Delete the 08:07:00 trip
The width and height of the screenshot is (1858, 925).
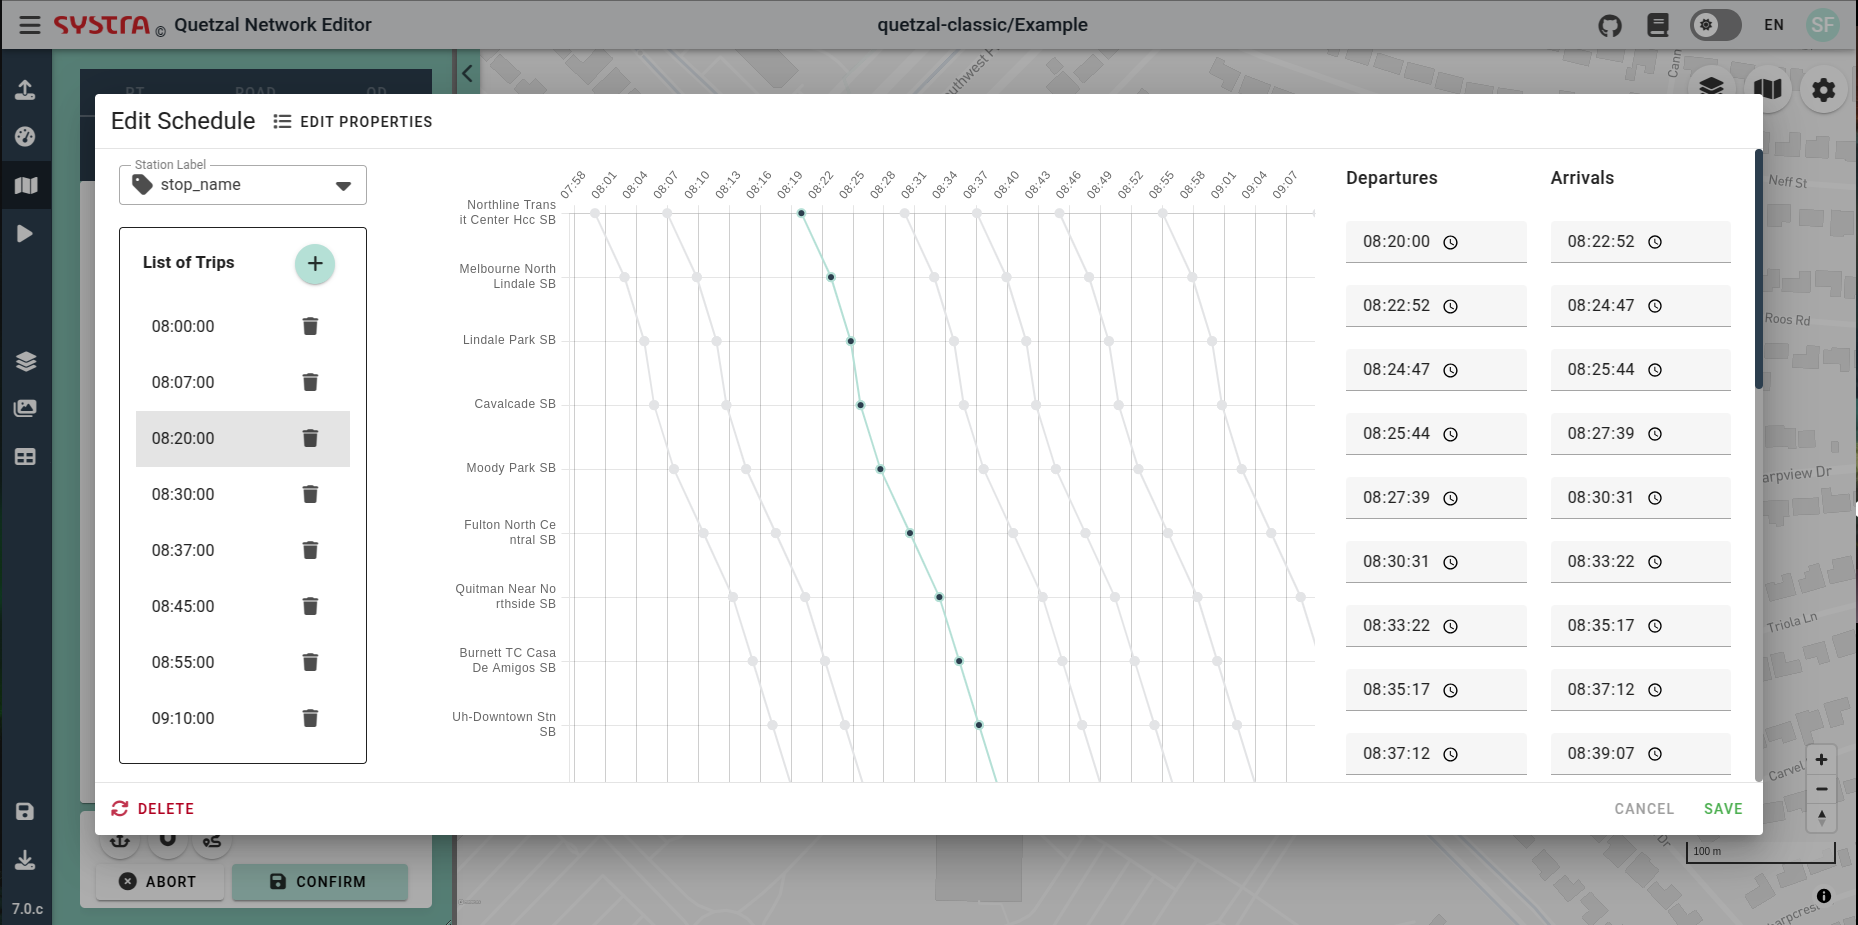[x=310, y=382]
